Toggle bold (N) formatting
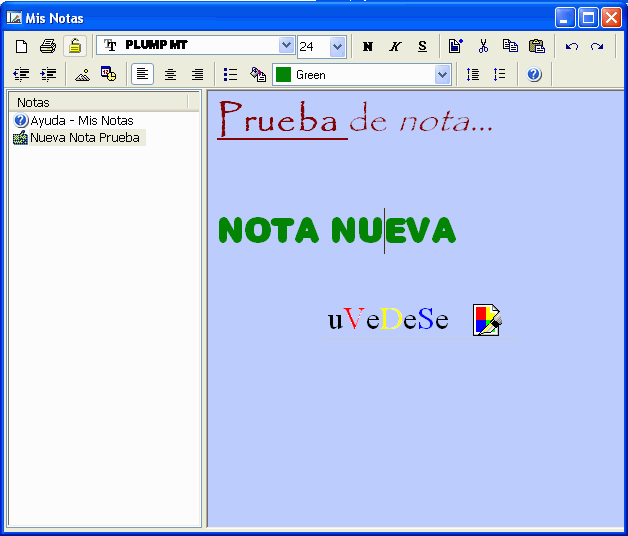This screenshot has height=536, width=628. (368, 47)
